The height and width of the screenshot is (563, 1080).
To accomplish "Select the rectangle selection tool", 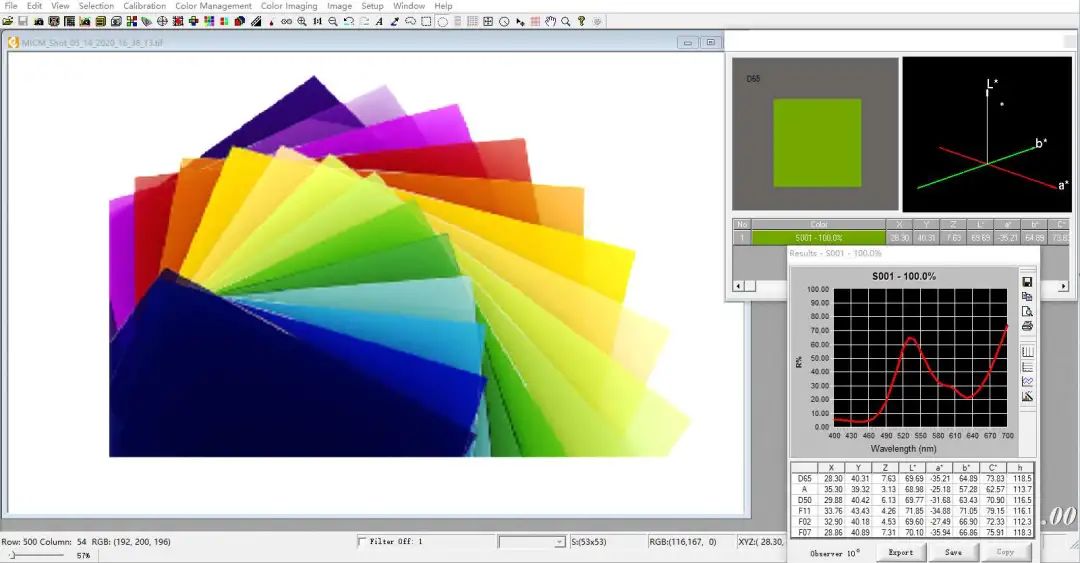I will (x=426, y=21).
